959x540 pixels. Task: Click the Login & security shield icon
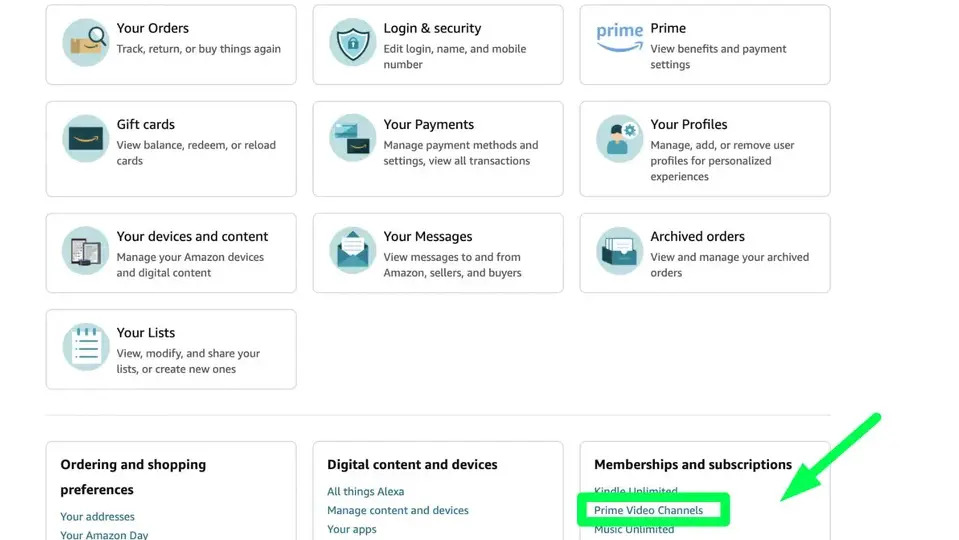point(353,42)
